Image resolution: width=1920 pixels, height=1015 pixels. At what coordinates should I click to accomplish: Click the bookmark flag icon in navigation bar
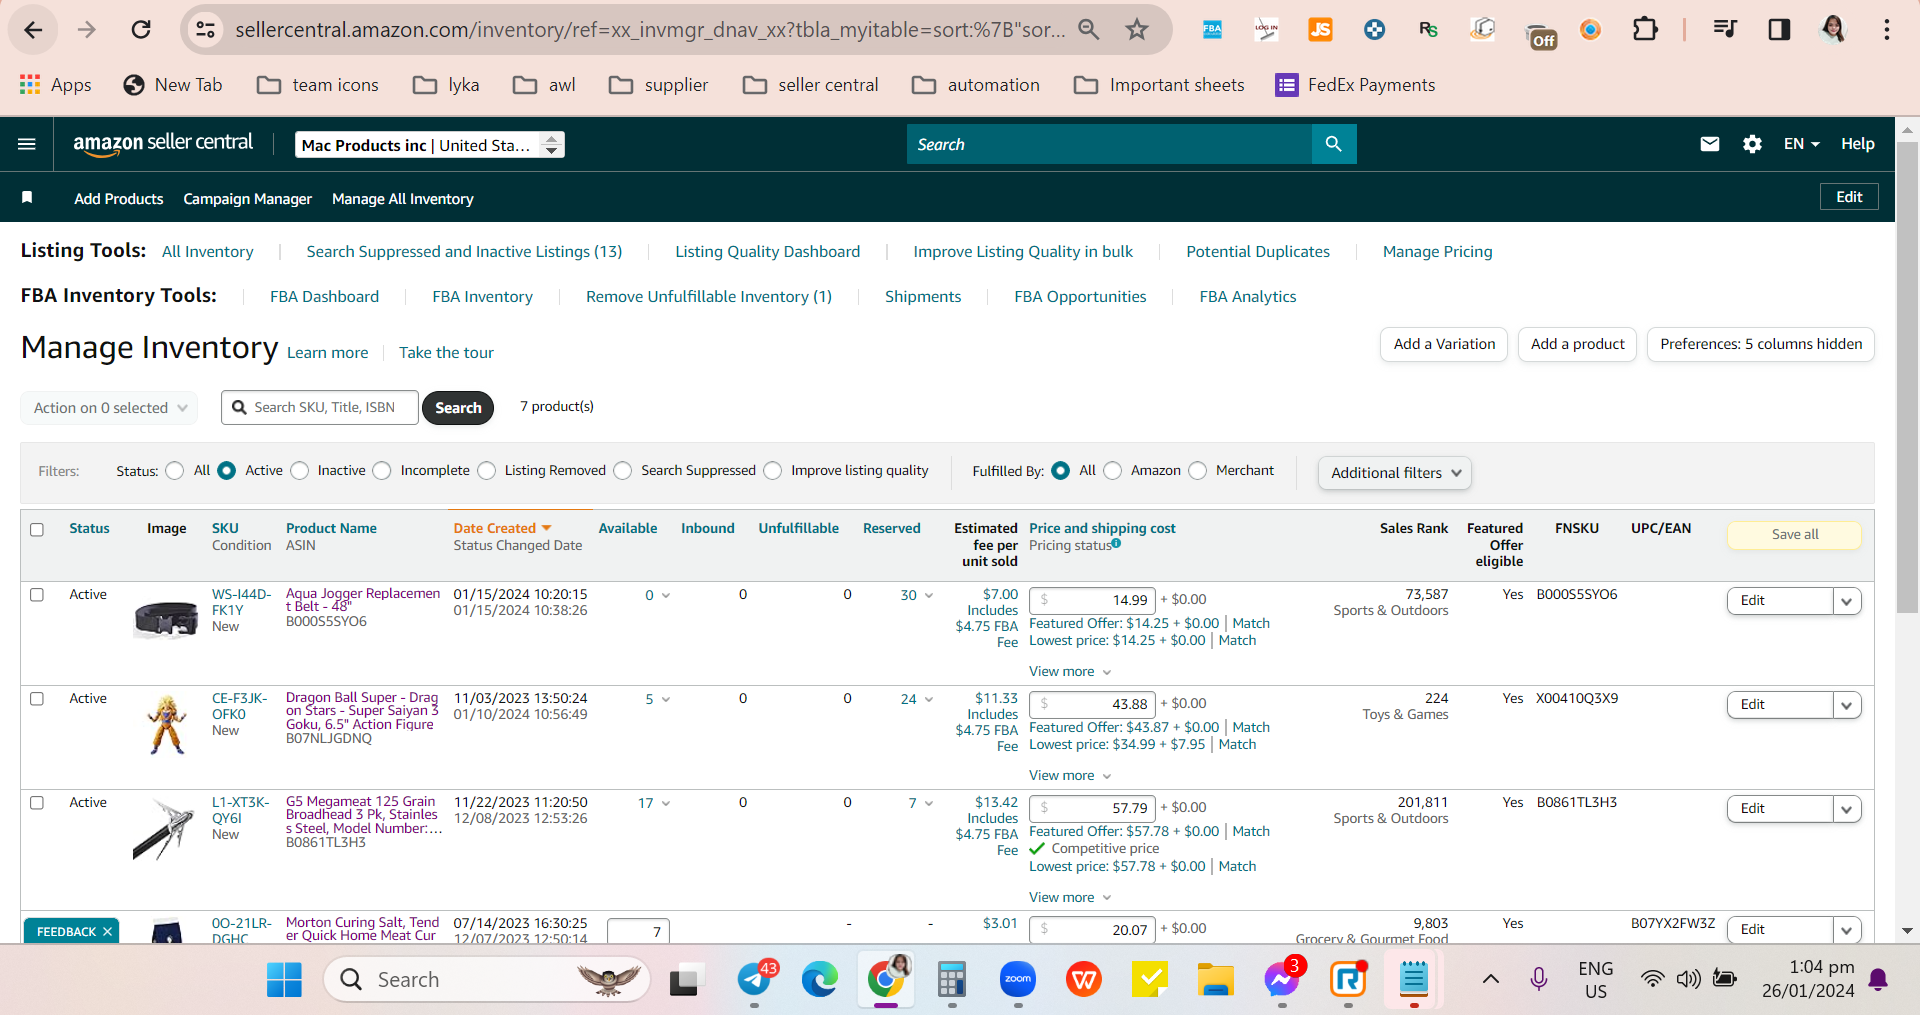(27, 198)
